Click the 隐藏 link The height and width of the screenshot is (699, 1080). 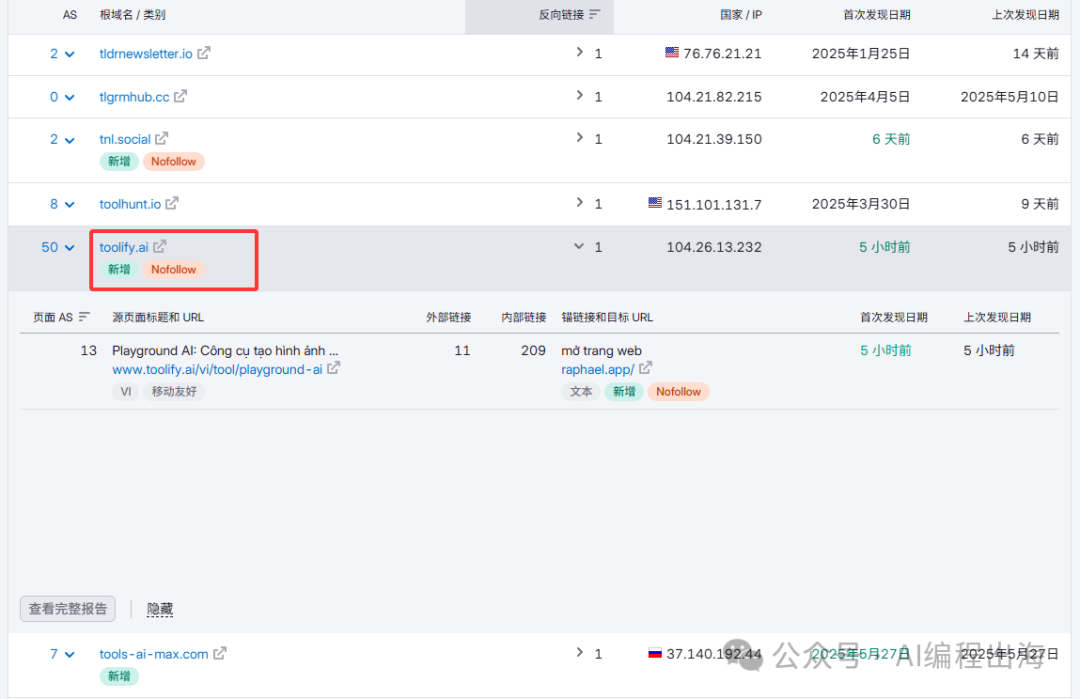coord(160,608)
